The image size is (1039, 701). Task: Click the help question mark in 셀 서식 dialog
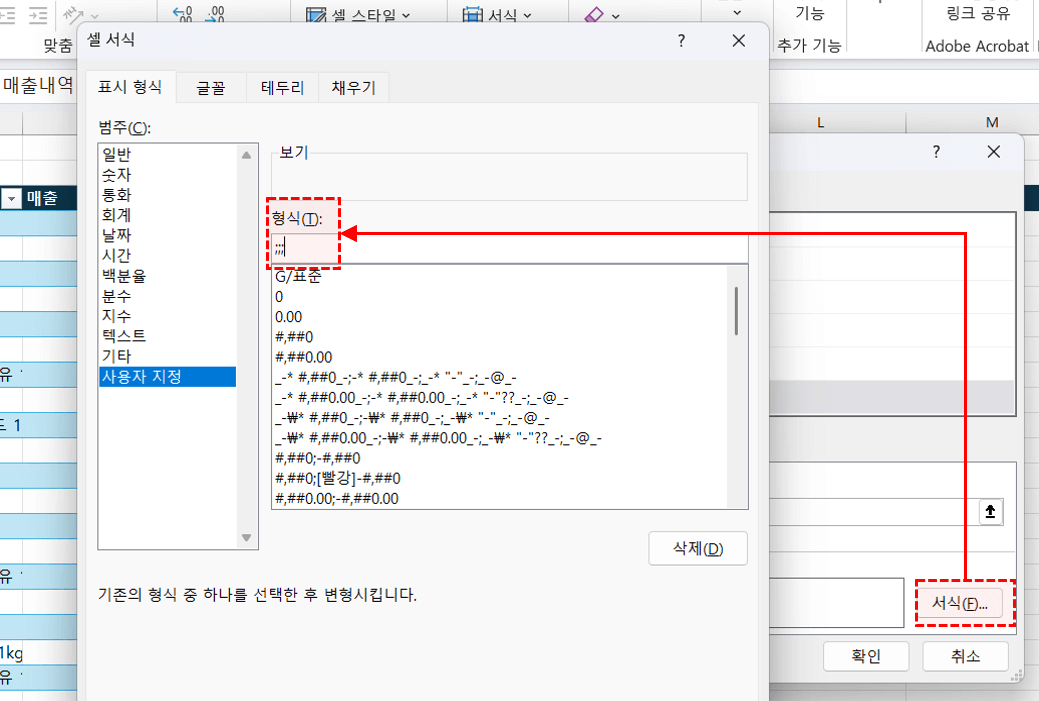pos(681,41)
